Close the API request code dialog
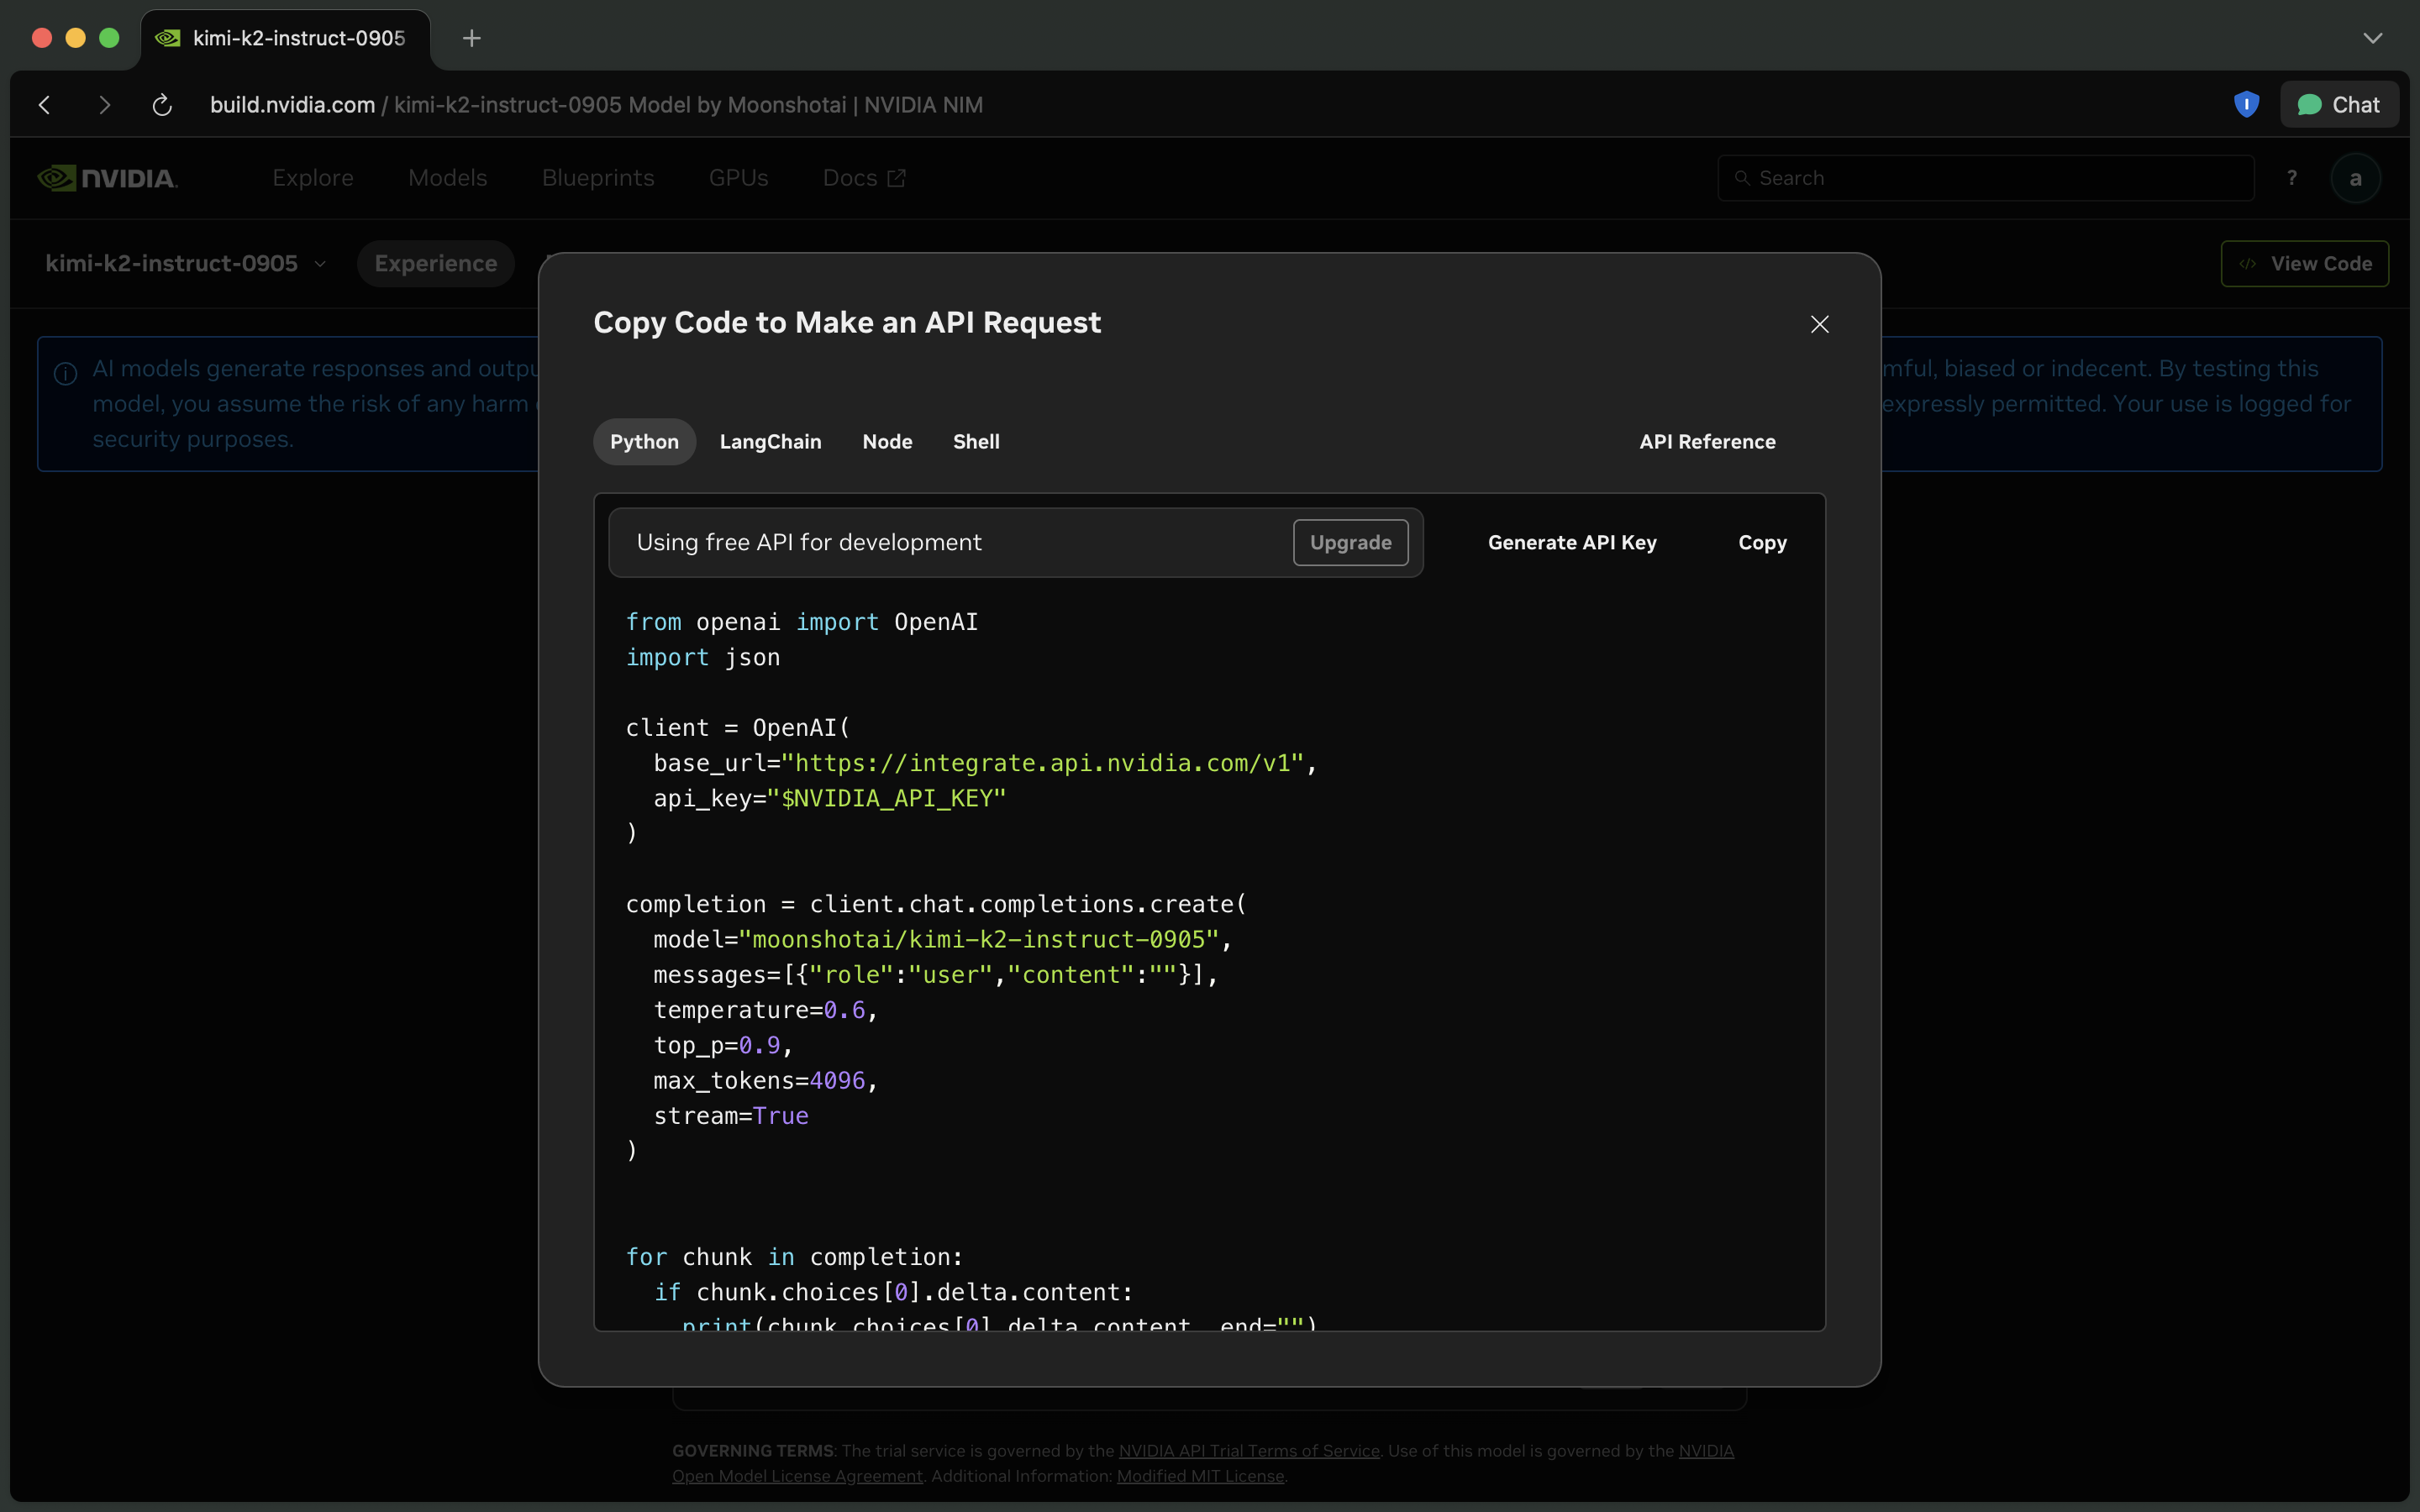This screenshot has width=2420, height=1512. [1819, 324]
